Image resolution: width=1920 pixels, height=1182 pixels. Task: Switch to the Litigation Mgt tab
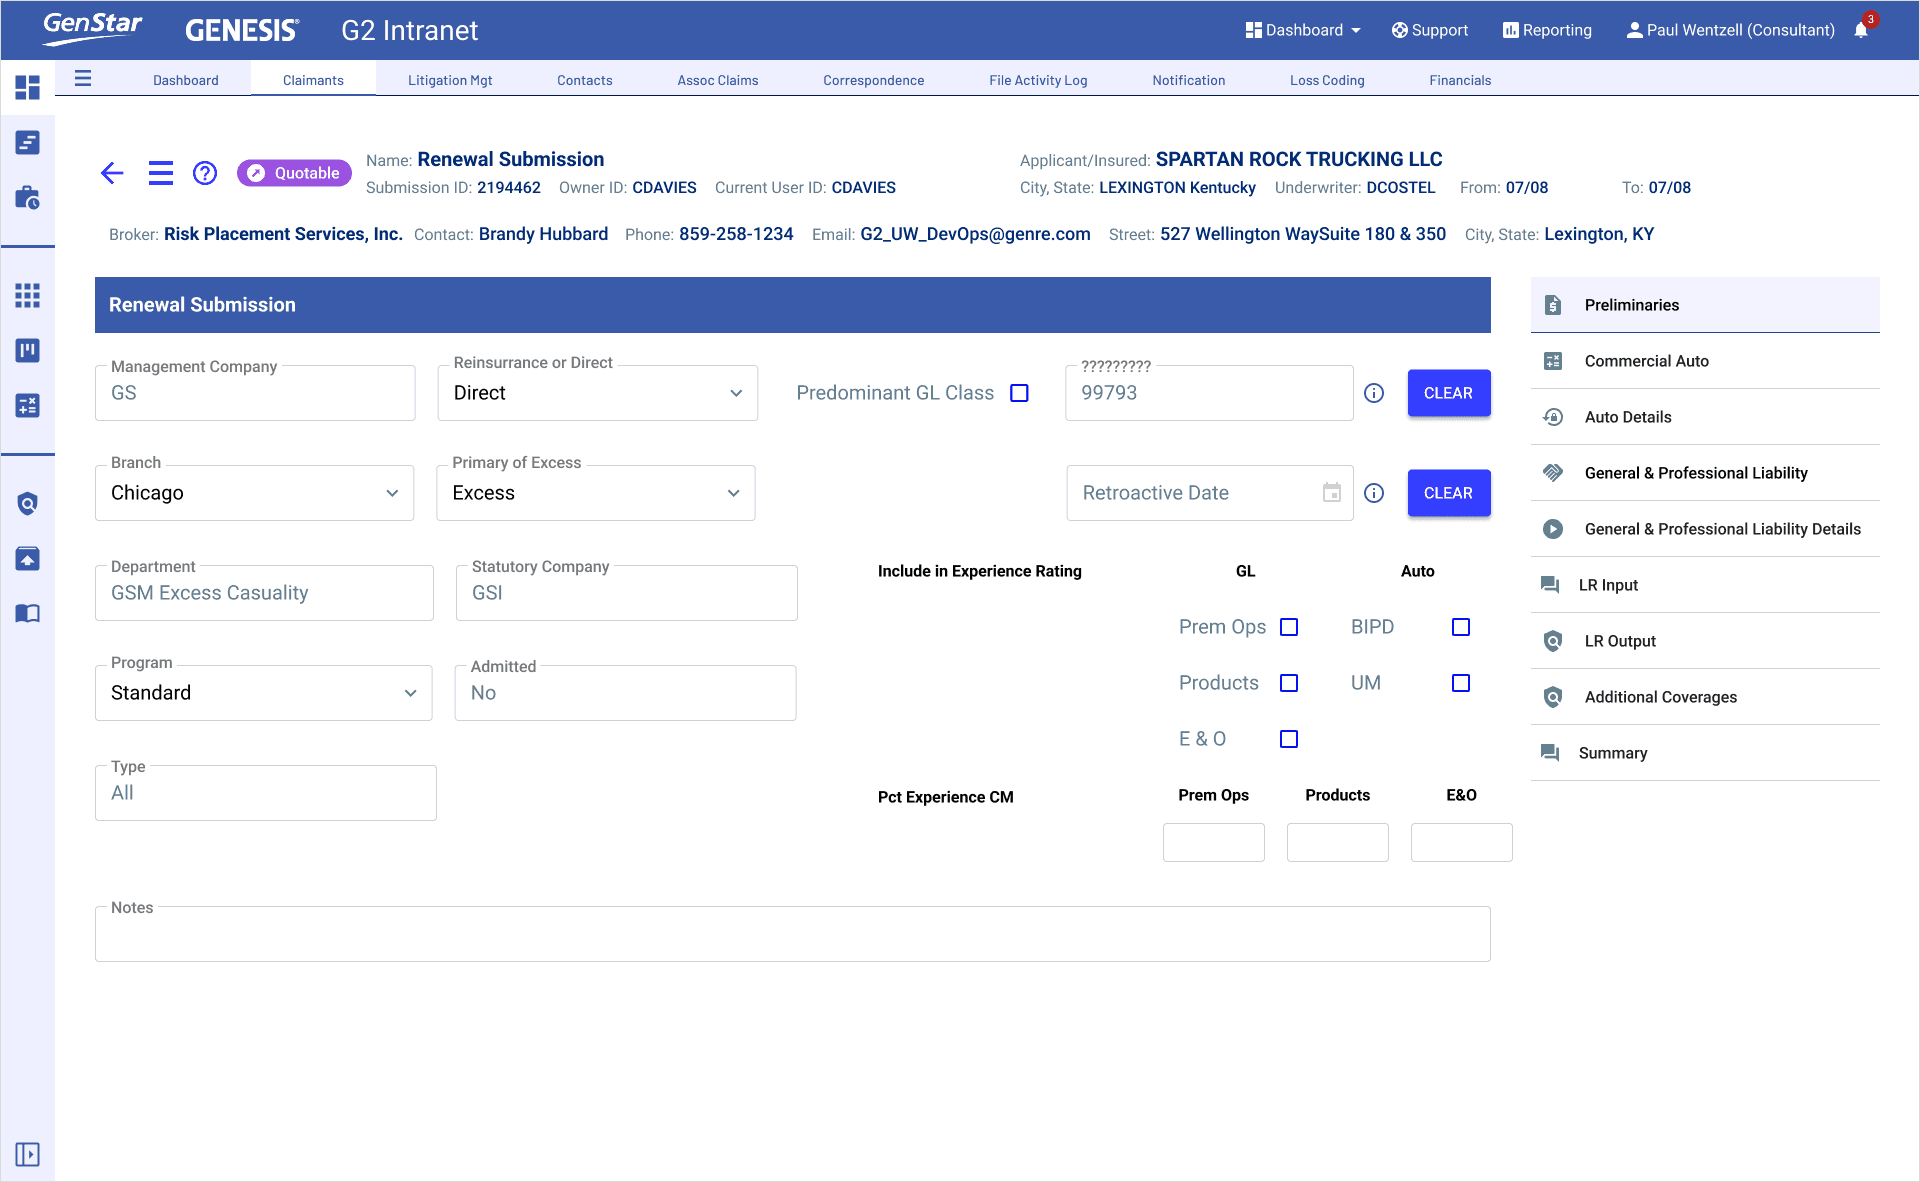[x=450, y=80]
